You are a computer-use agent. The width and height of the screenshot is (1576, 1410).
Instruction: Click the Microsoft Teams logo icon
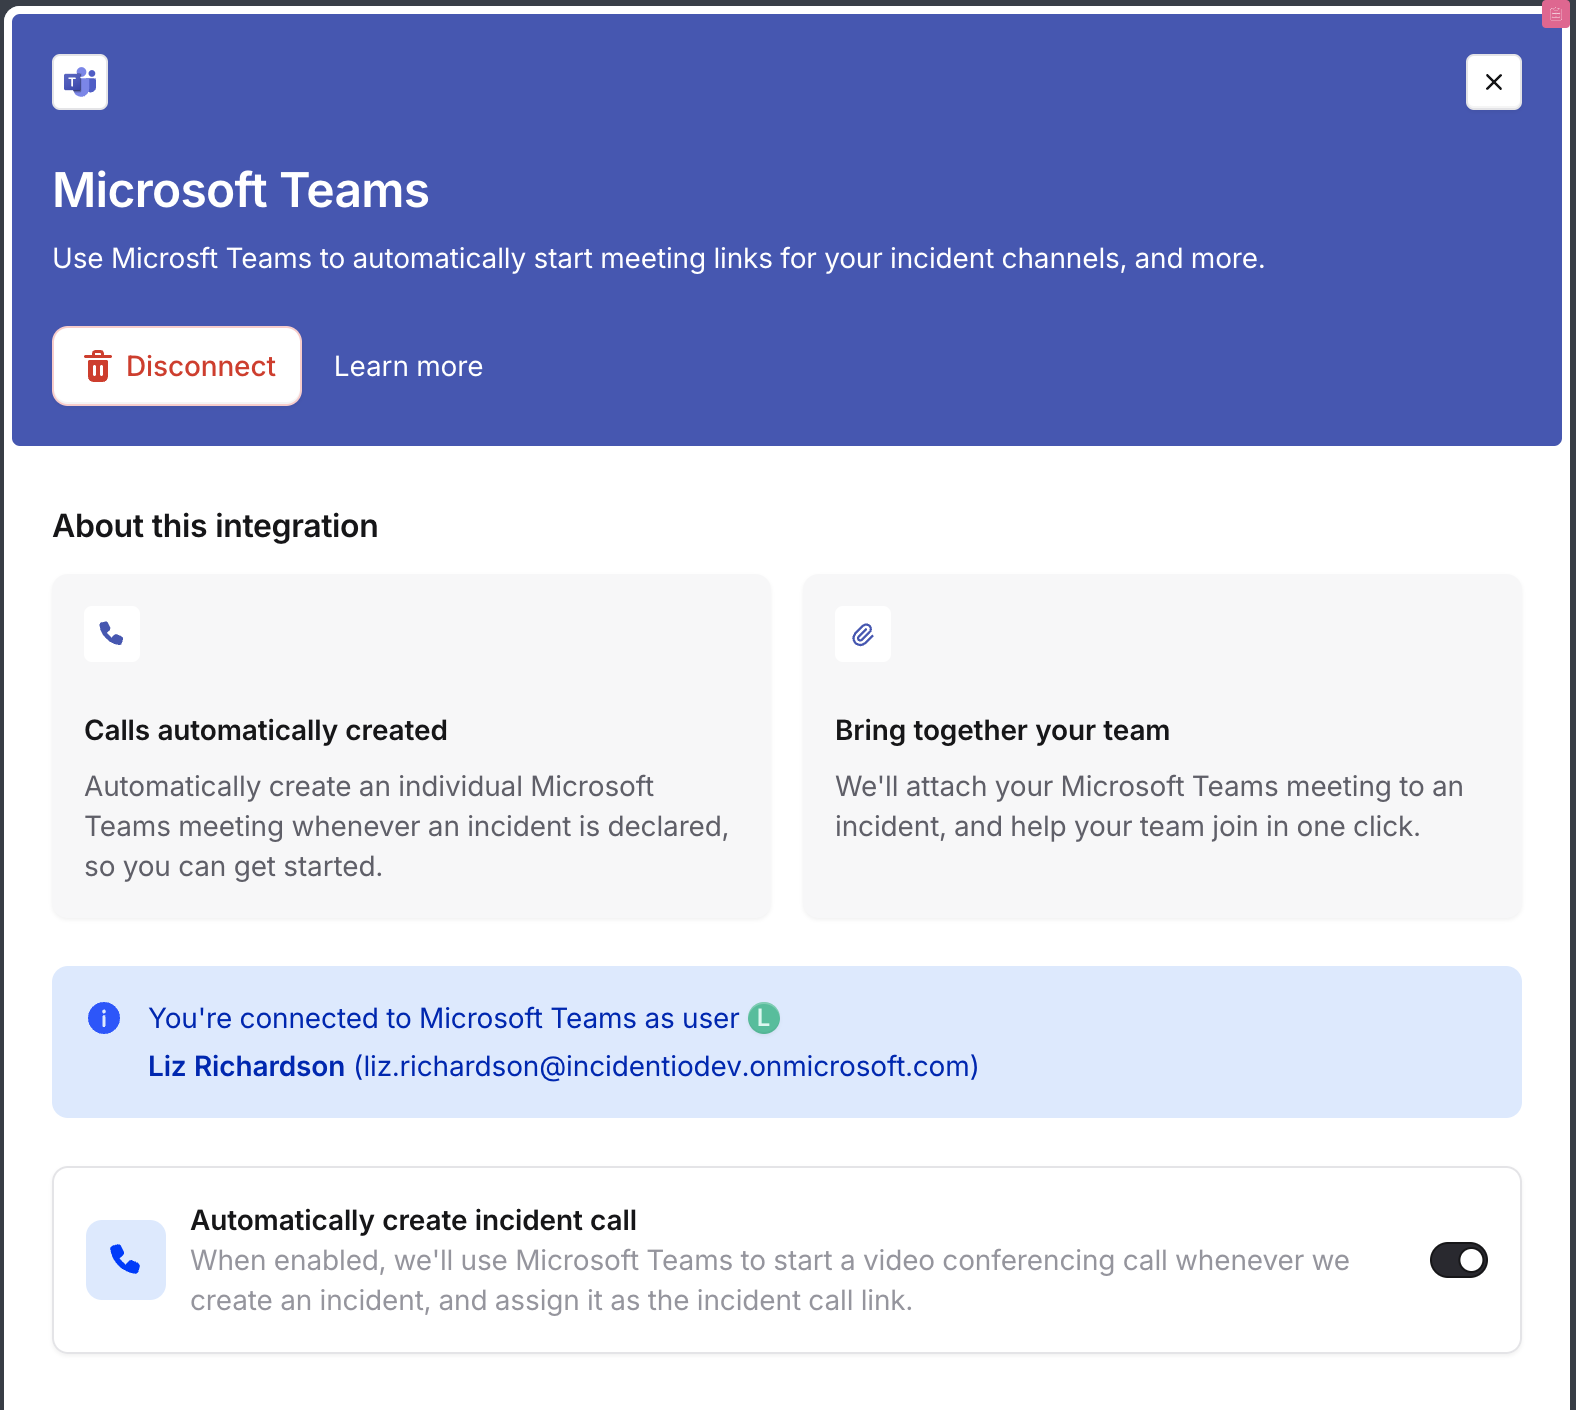point(80,82)
